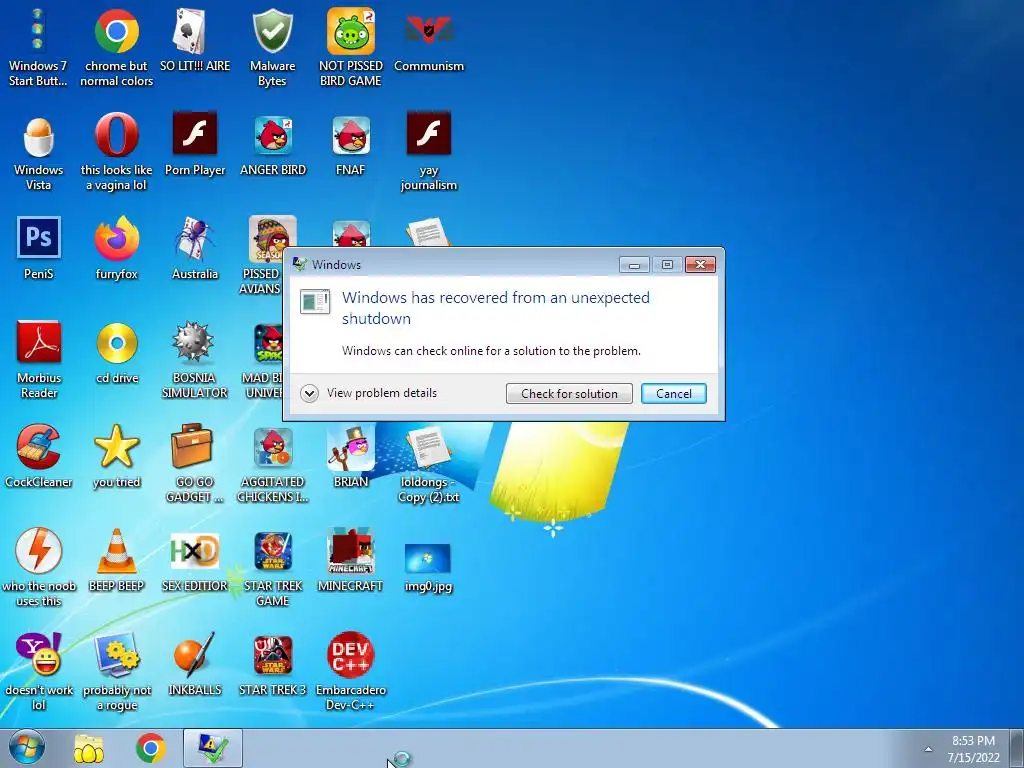Select the 'you tried' star icon
This screenshot has width=1024, height=768.
point(116,456)
